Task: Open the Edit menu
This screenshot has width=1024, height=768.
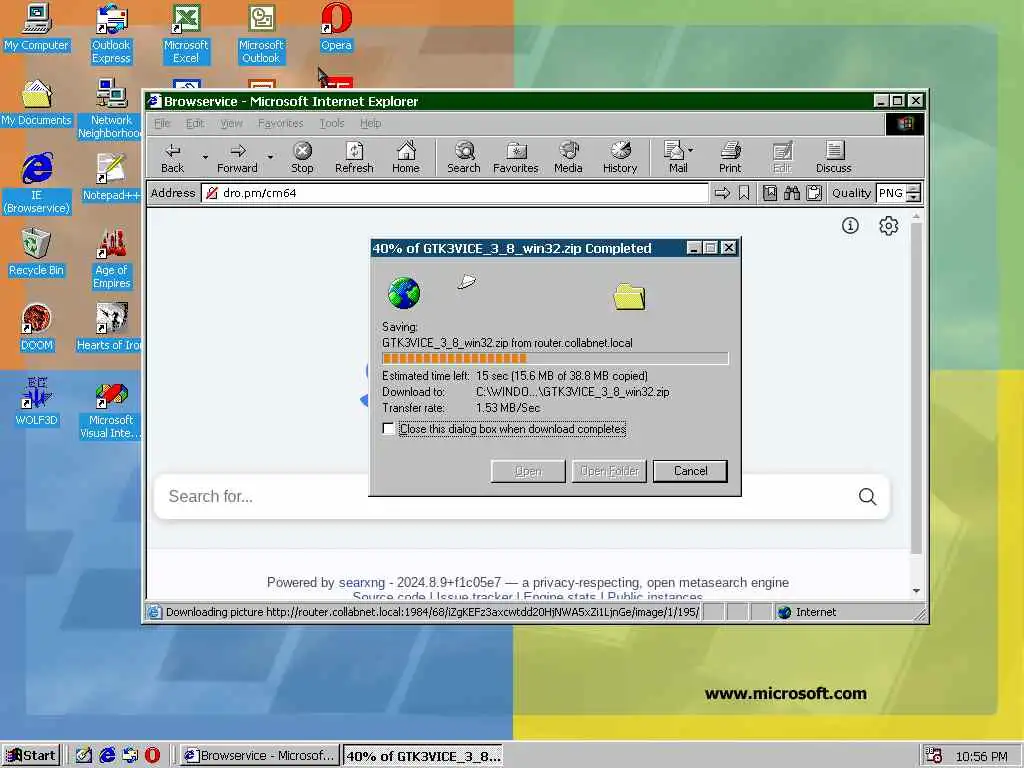Action: point(195,123)
